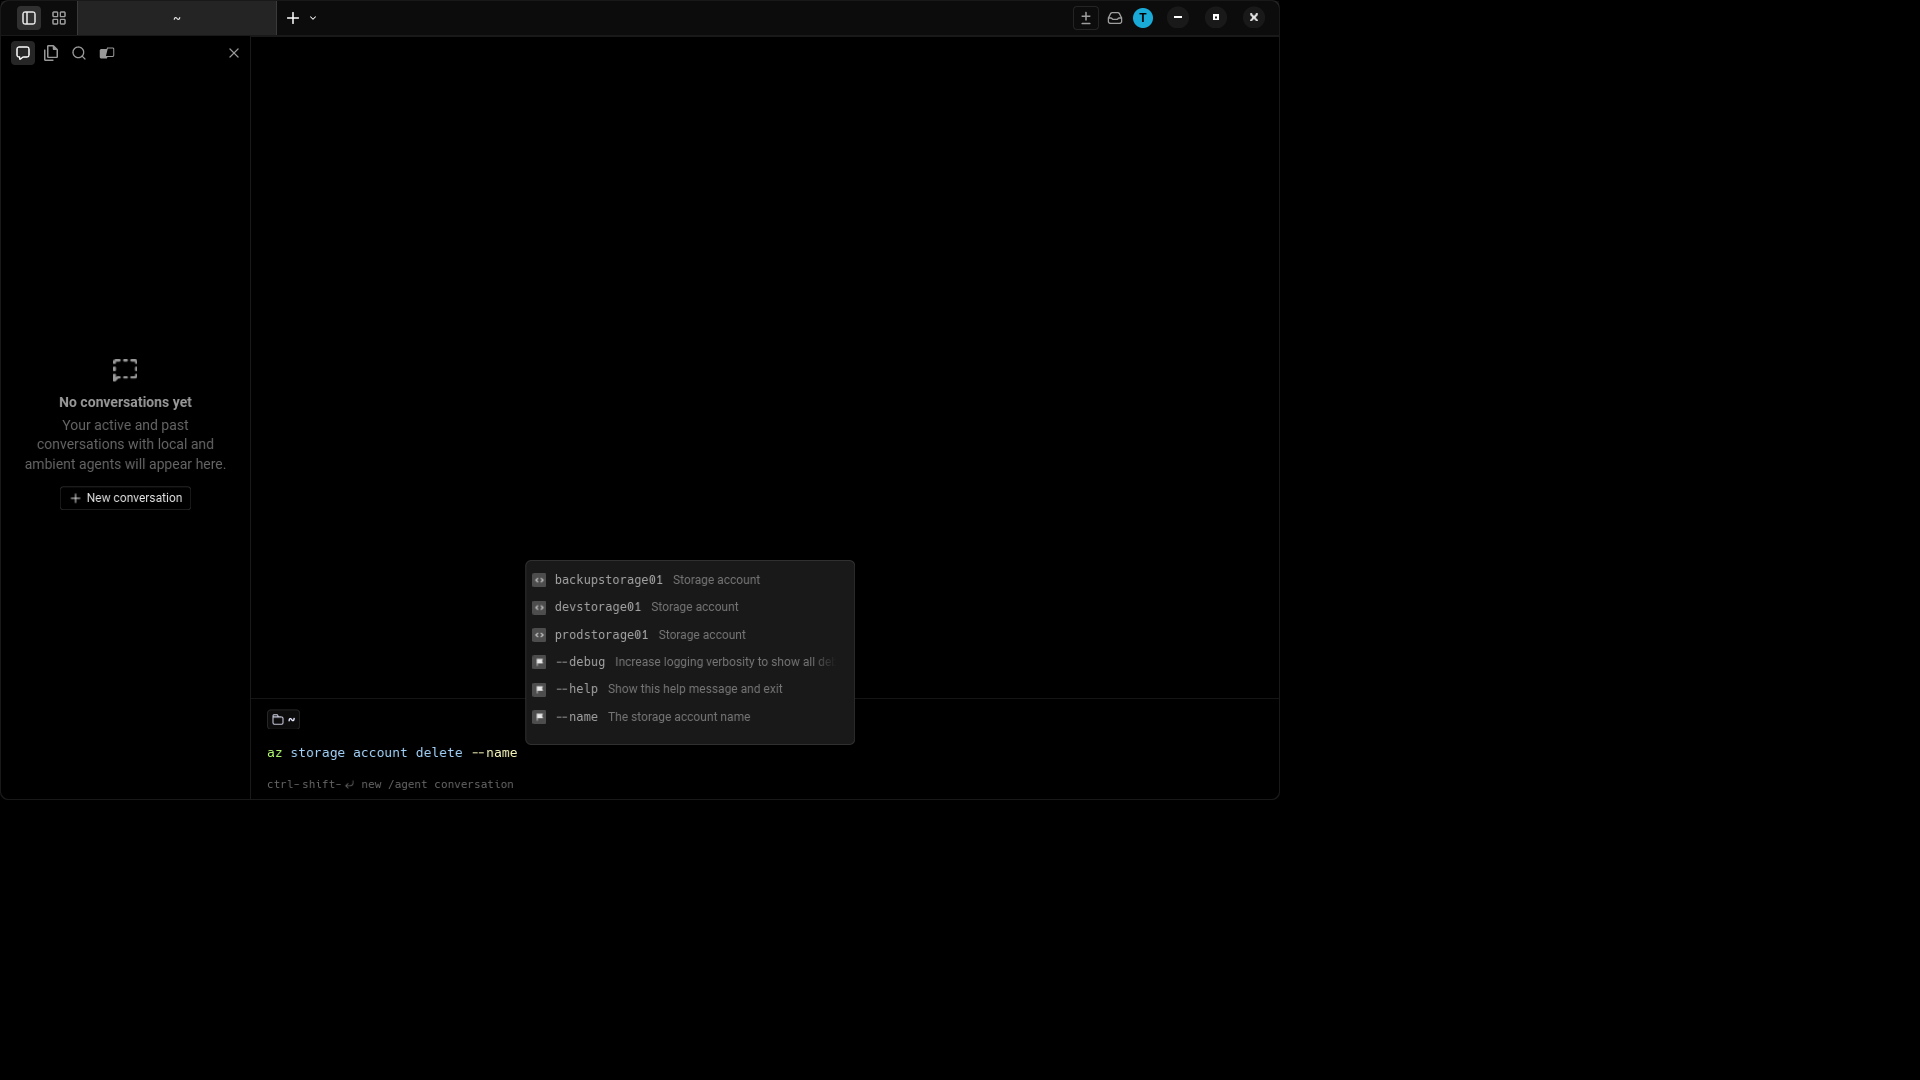This screenshot has height=1080, width=1920.
Task: Click the New conversation button
Action: point(126,498)
